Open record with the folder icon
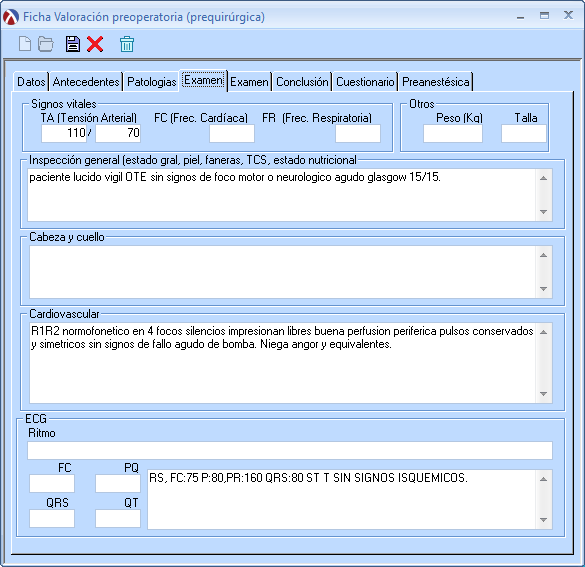Viewport: 585px width, 567px height. pyautogui.click(x=46, y=44)
